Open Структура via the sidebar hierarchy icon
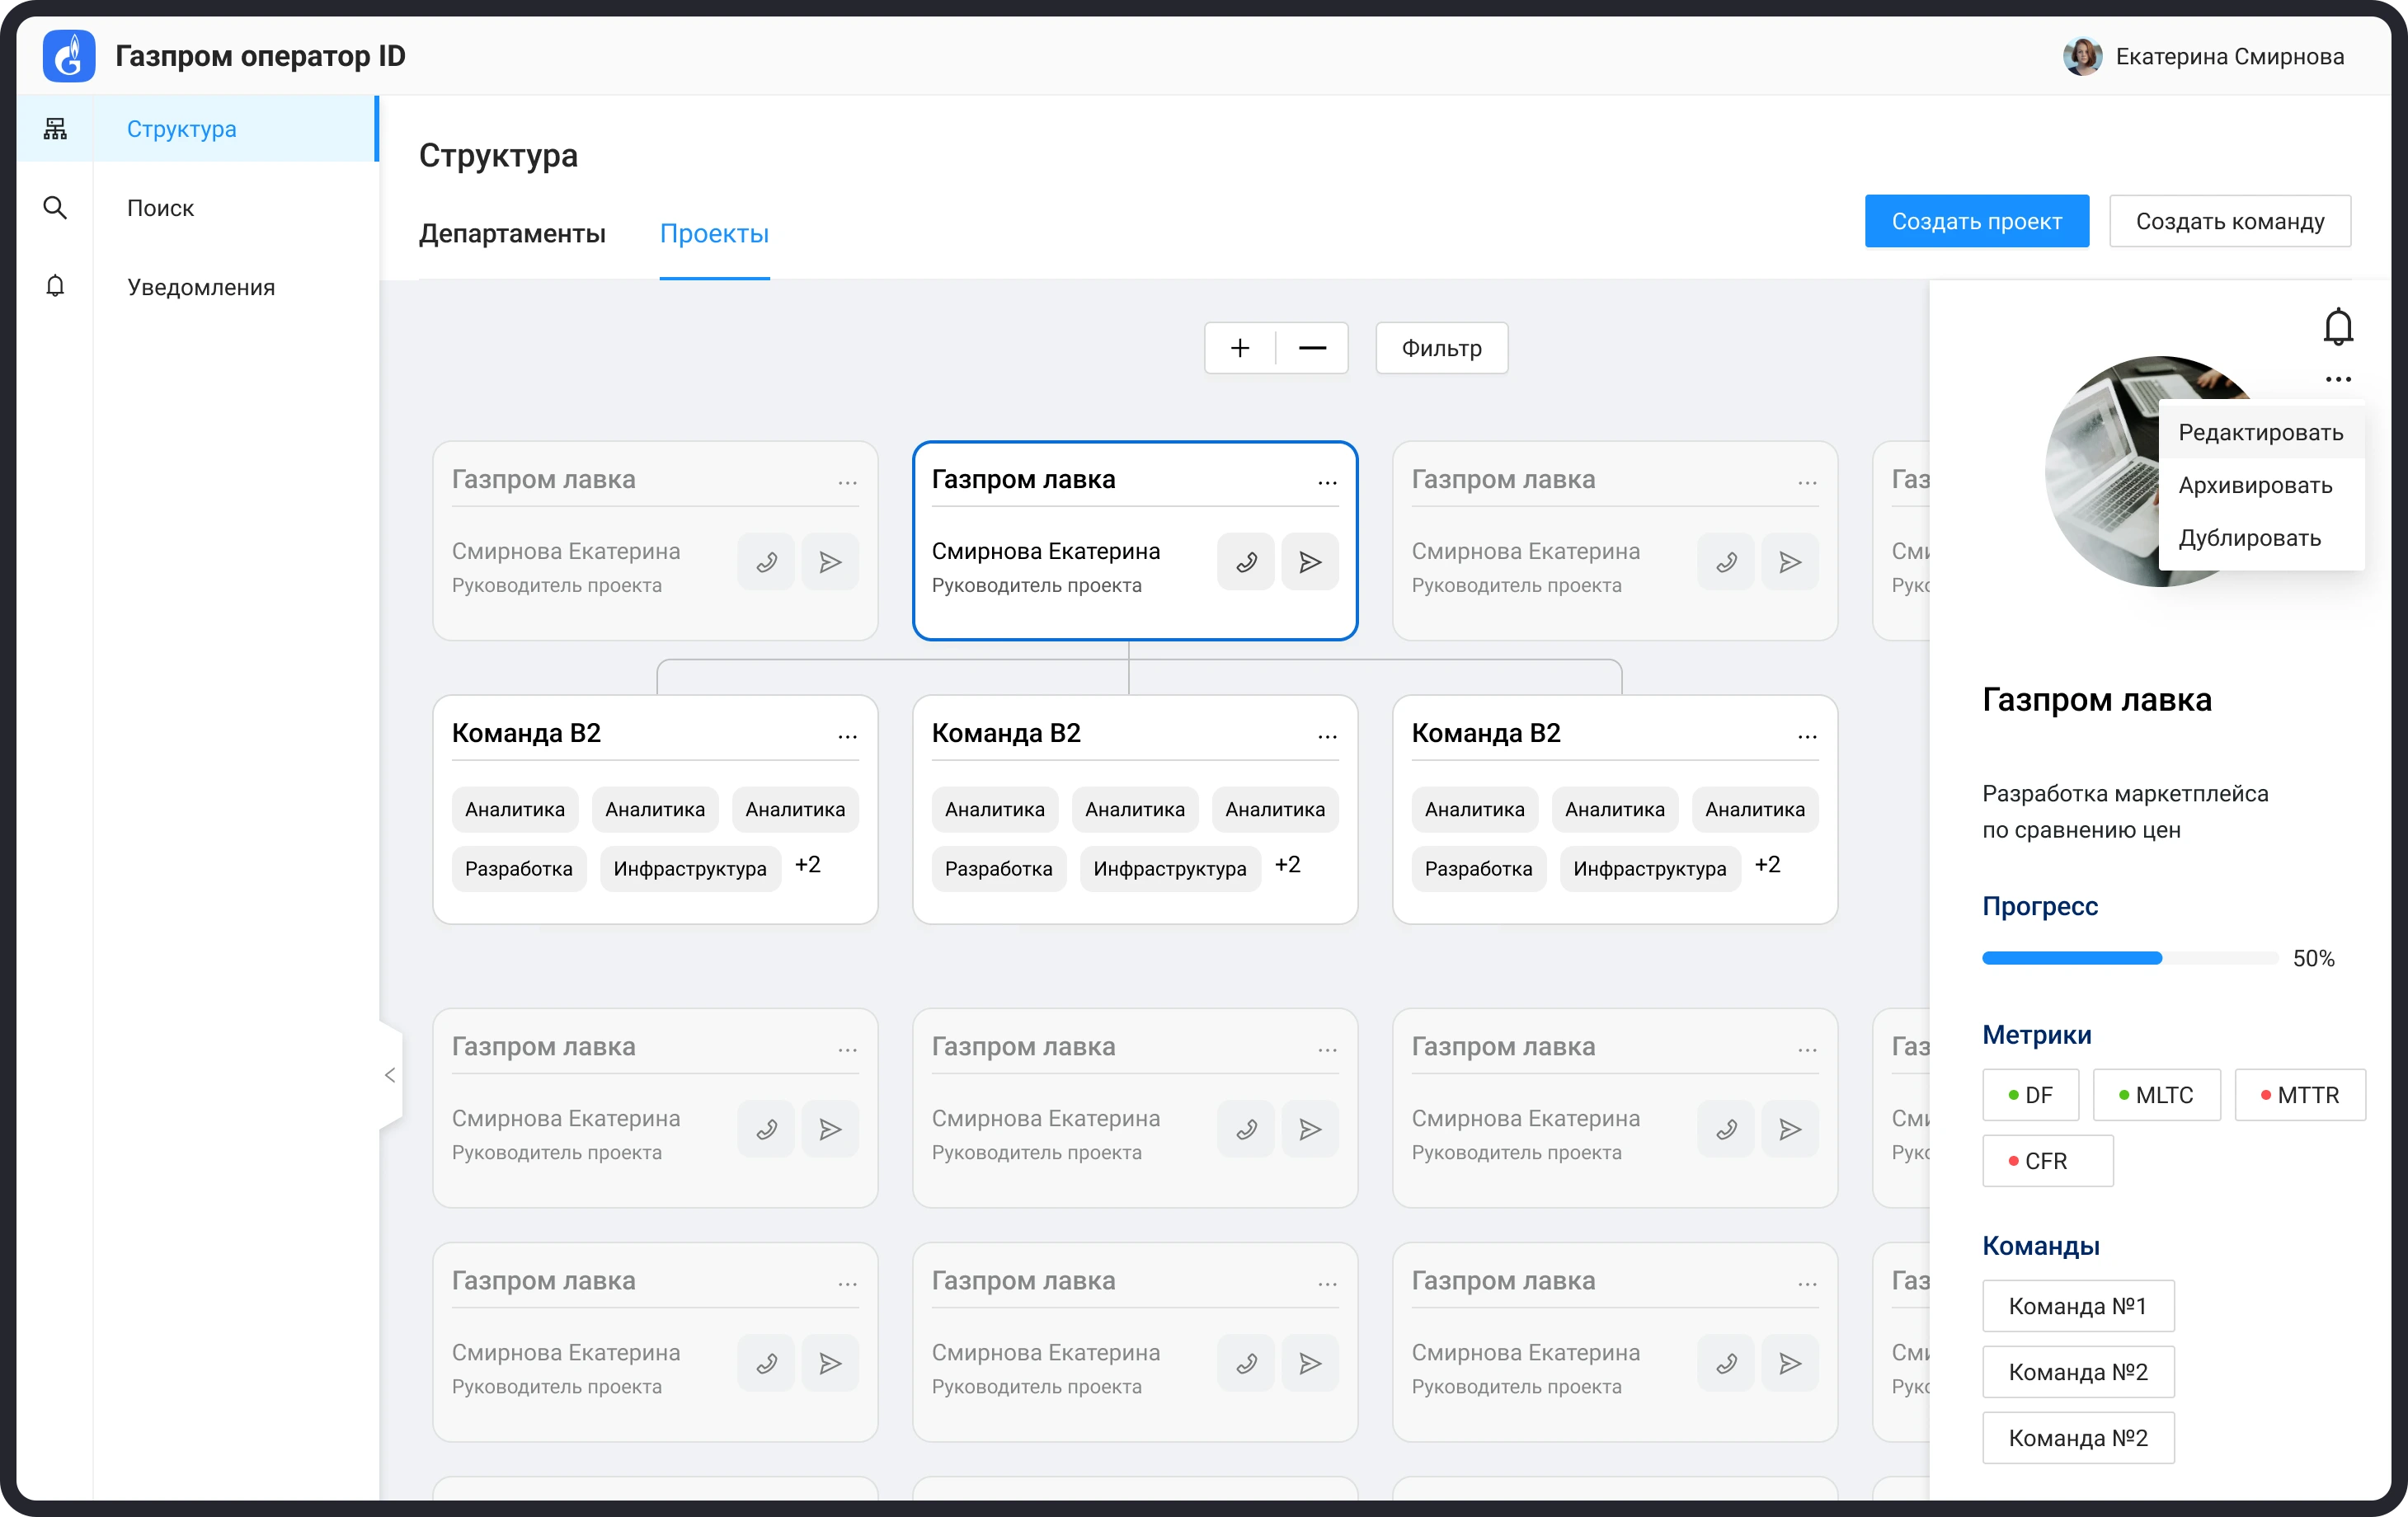Viewport: 2408px width, 1517px height. [55, 129]
